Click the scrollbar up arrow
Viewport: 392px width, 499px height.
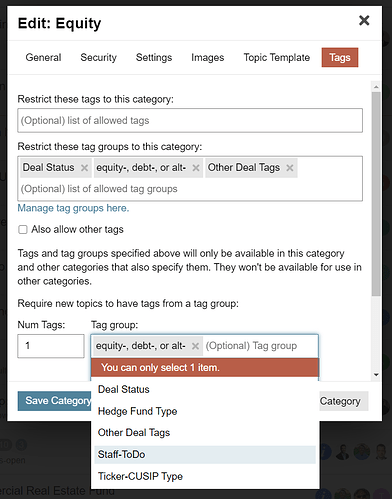point(376,87)
